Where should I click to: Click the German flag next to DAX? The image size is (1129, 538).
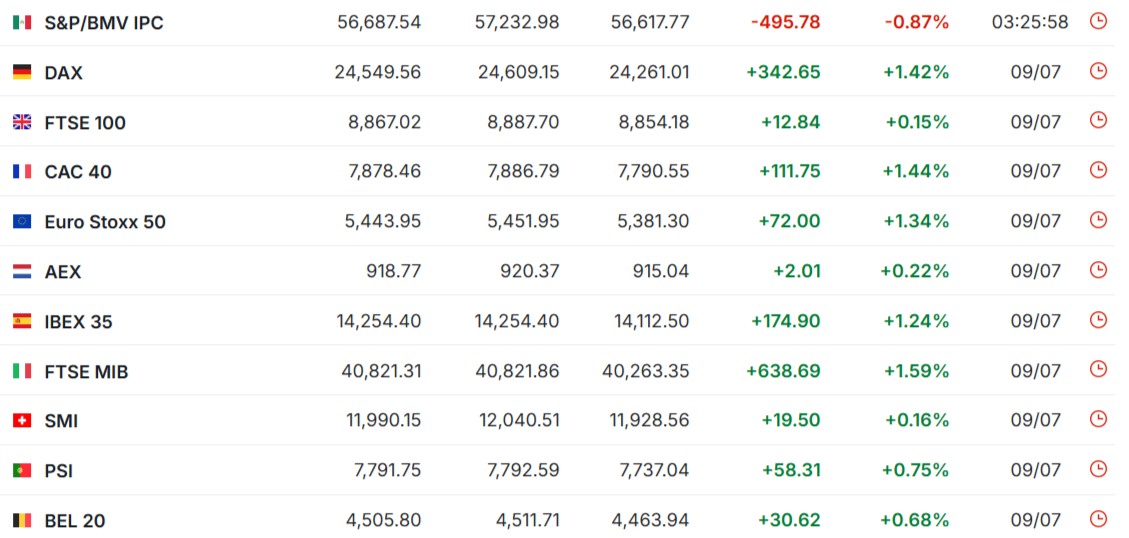[22, 72]
